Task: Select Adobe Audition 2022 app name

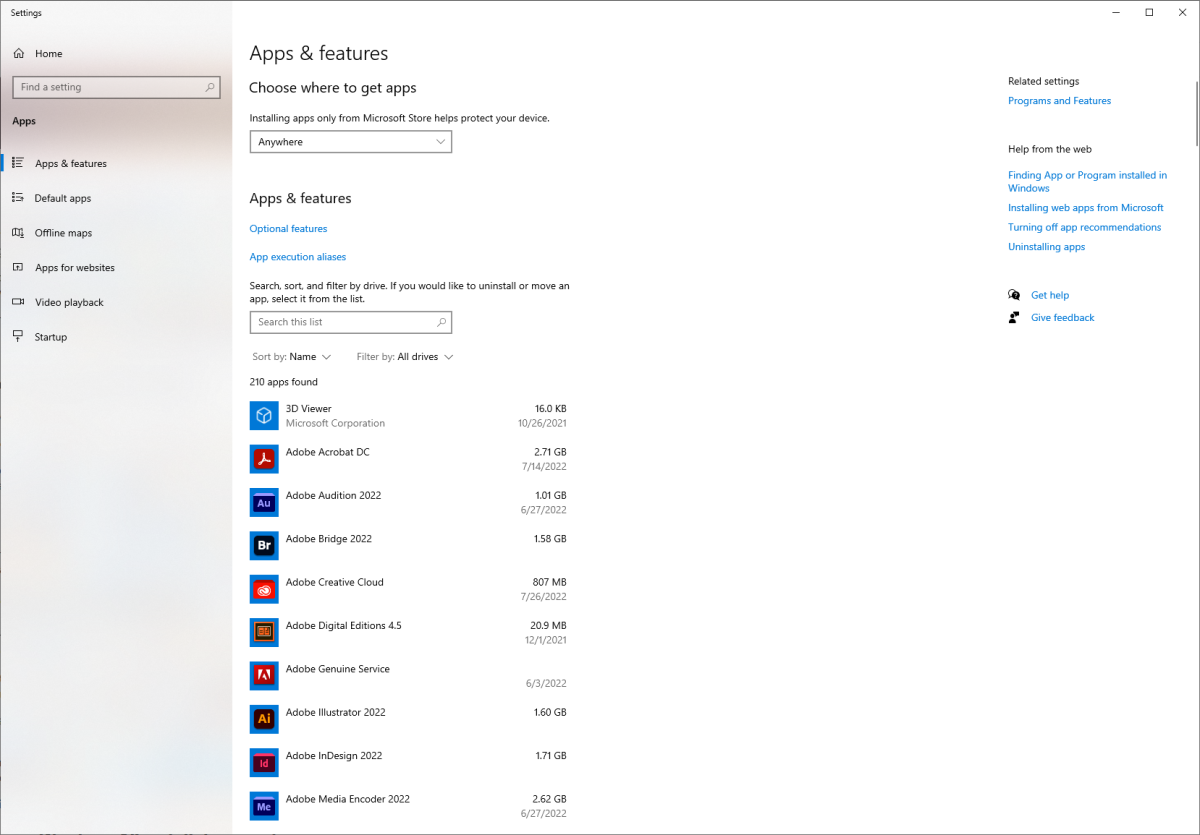Action: click(x=333, y=496)
